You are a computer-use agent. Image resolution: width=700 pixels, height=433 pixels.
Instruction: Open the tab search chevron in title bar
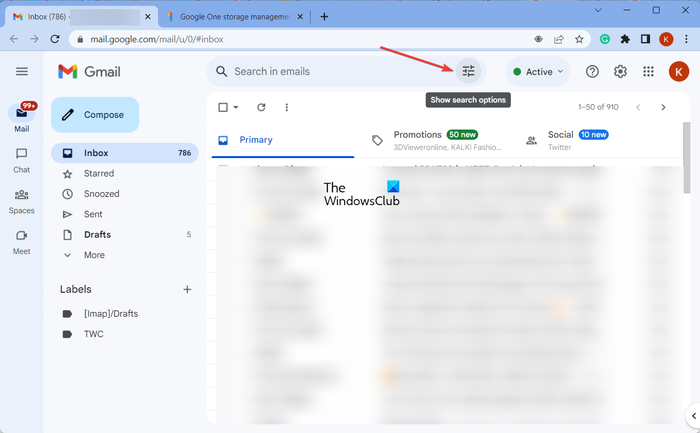pos(598,10)
